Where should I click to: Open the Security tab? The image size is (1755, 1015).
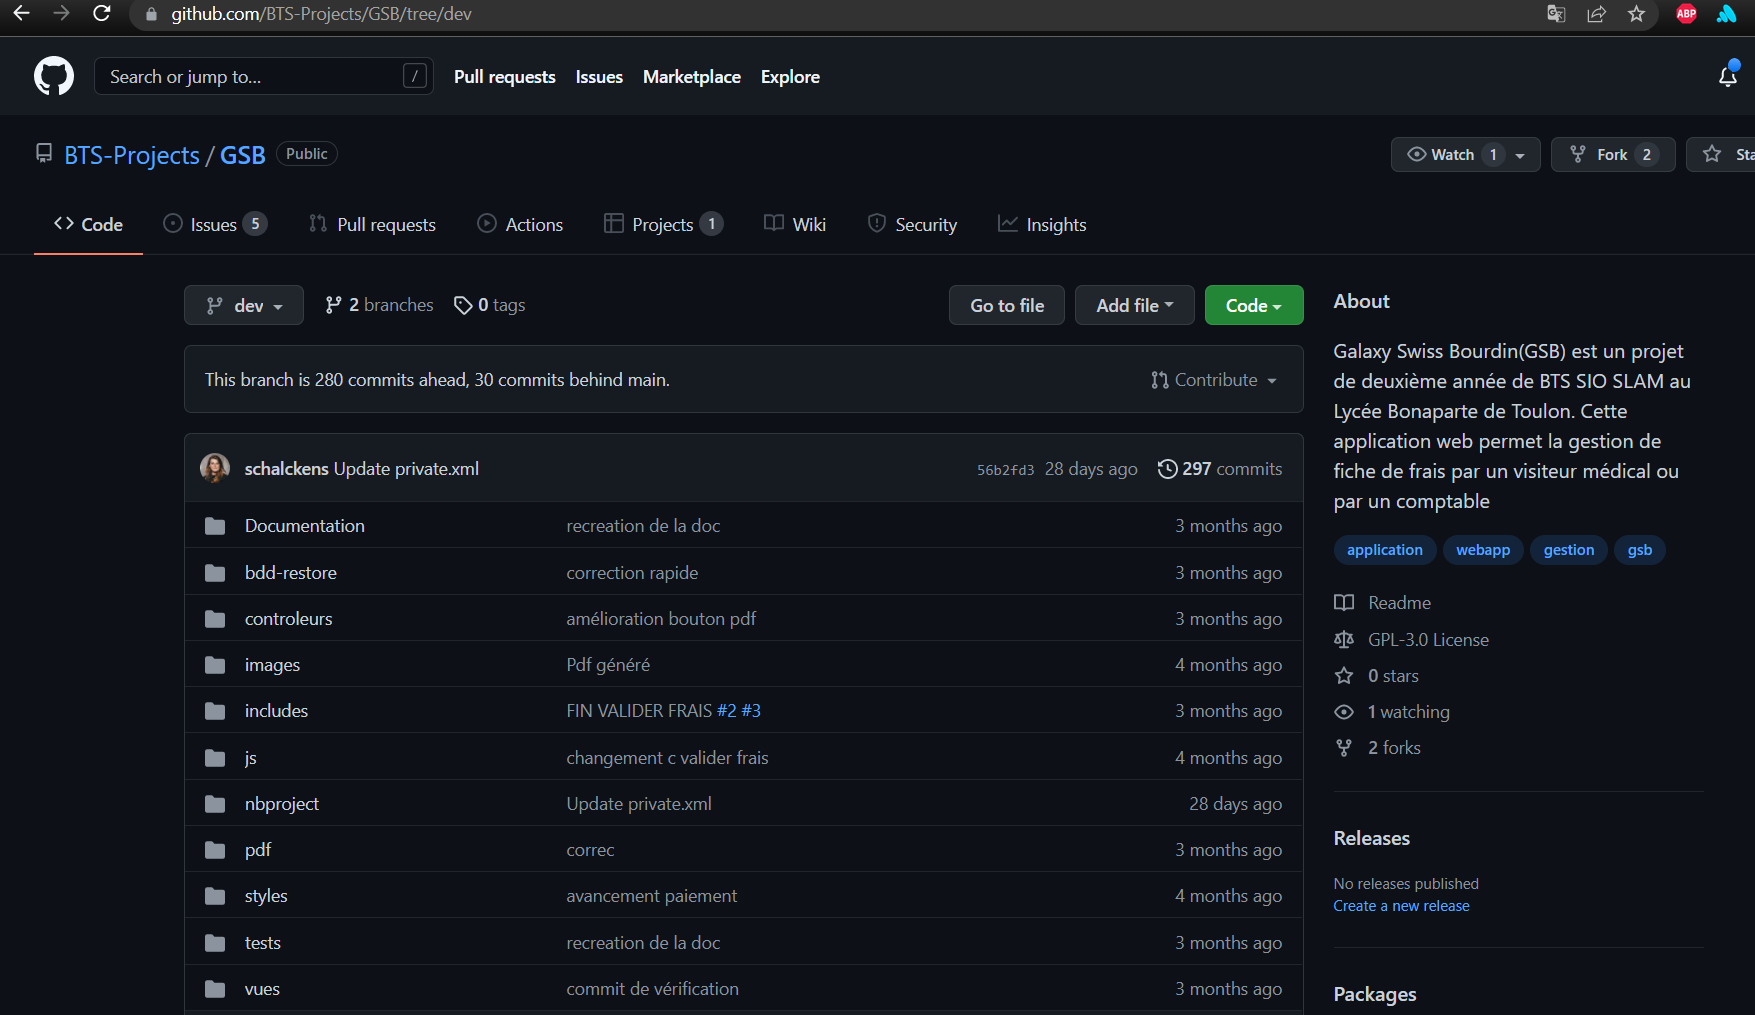(x=912, y=225)
